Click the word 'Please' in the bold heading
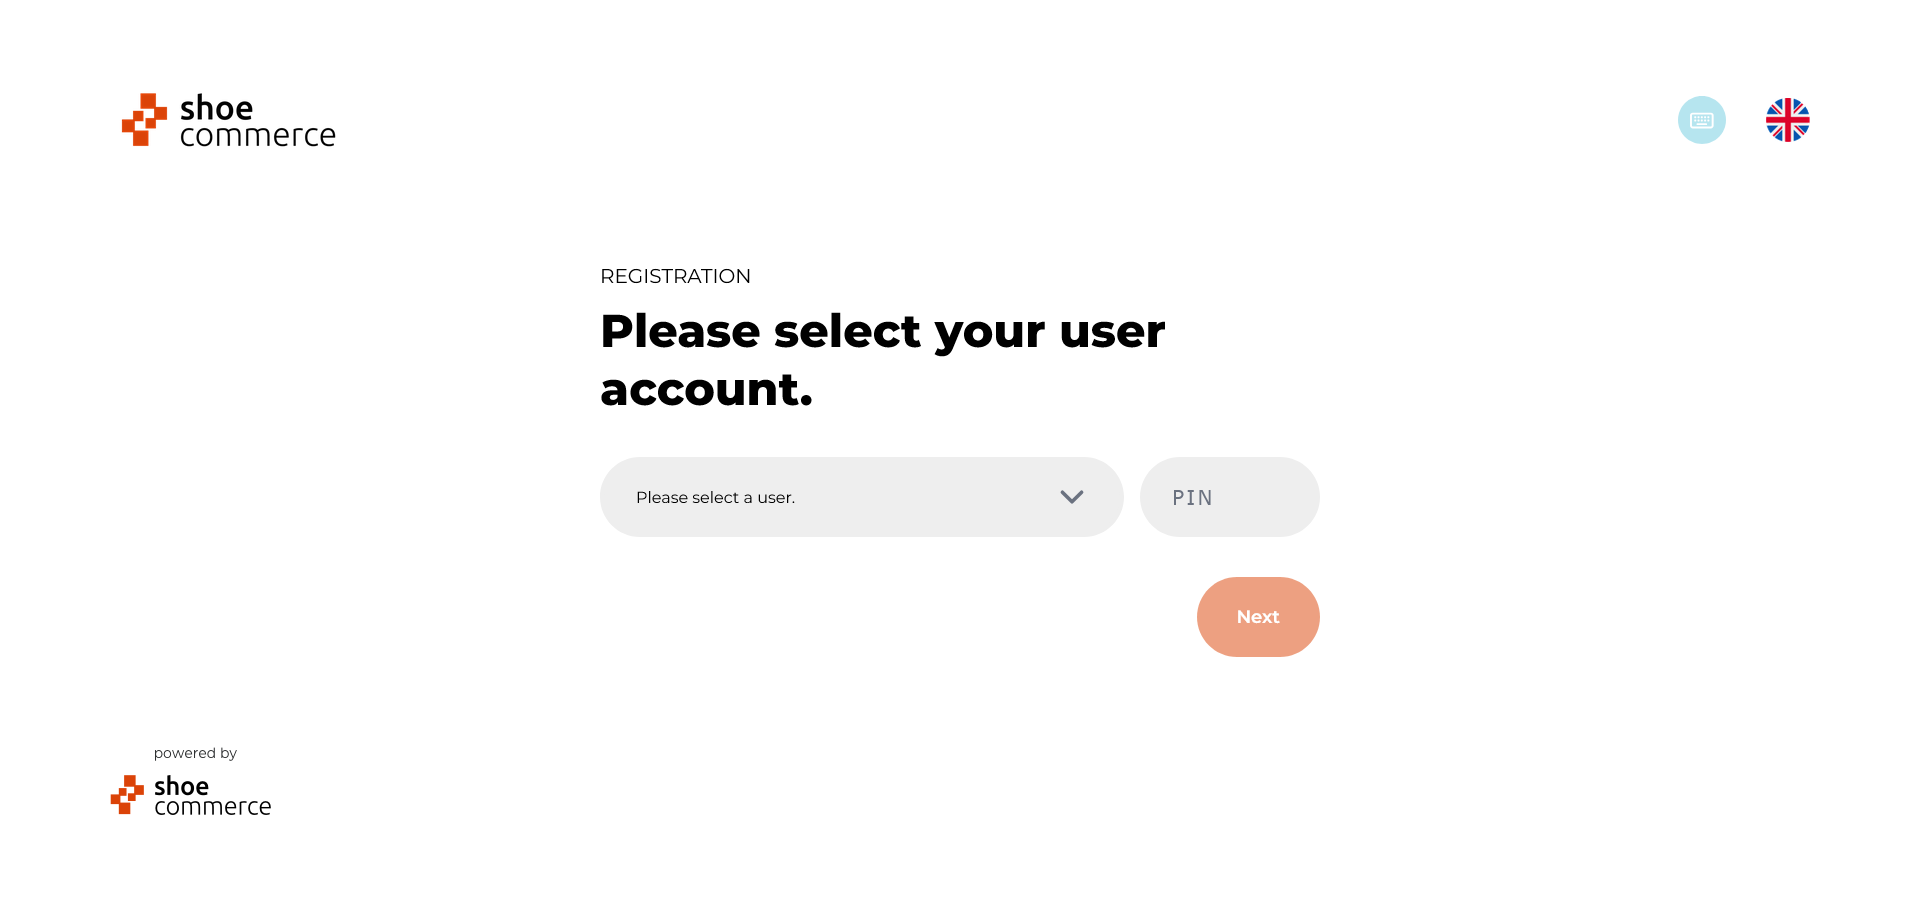This screenshot has height=919, width=1920. click(680, 332)
